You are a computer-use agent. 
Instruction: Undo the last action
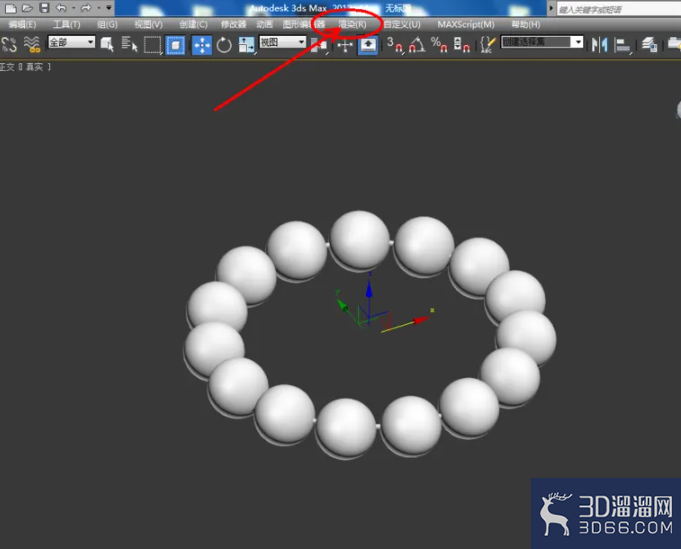(61, 8)
